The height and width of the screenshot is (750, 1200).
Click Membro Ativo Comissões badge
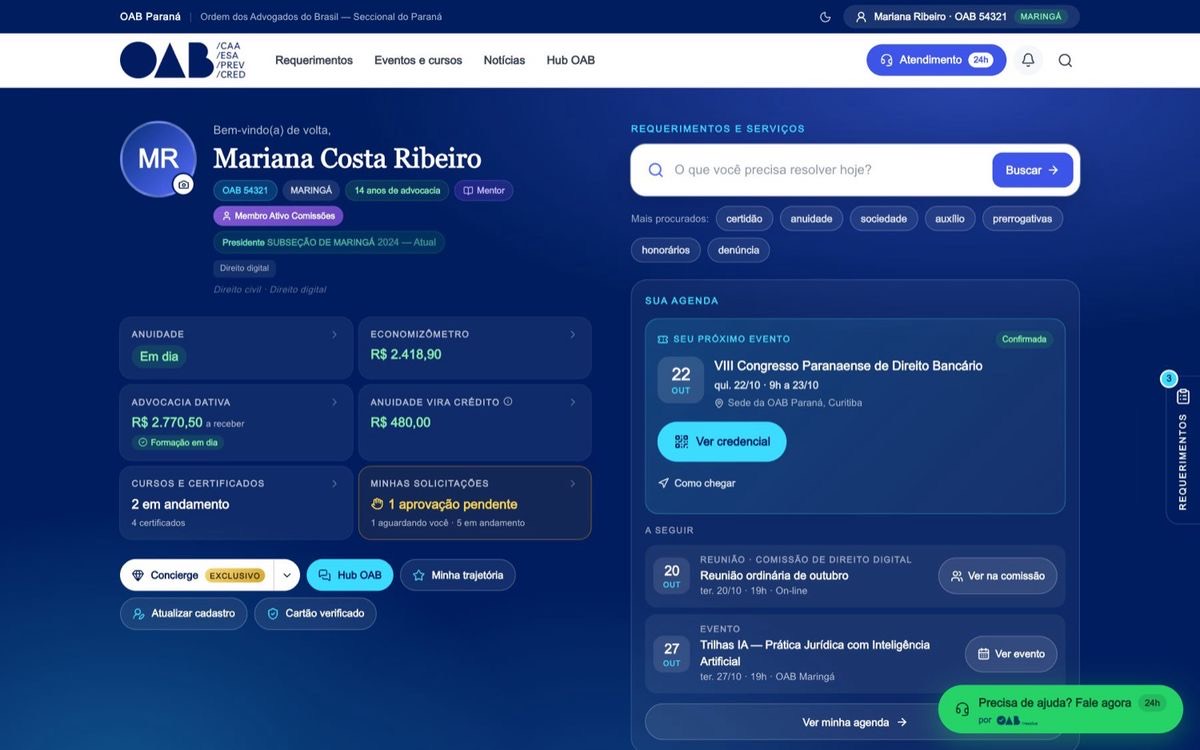(278, 215)
